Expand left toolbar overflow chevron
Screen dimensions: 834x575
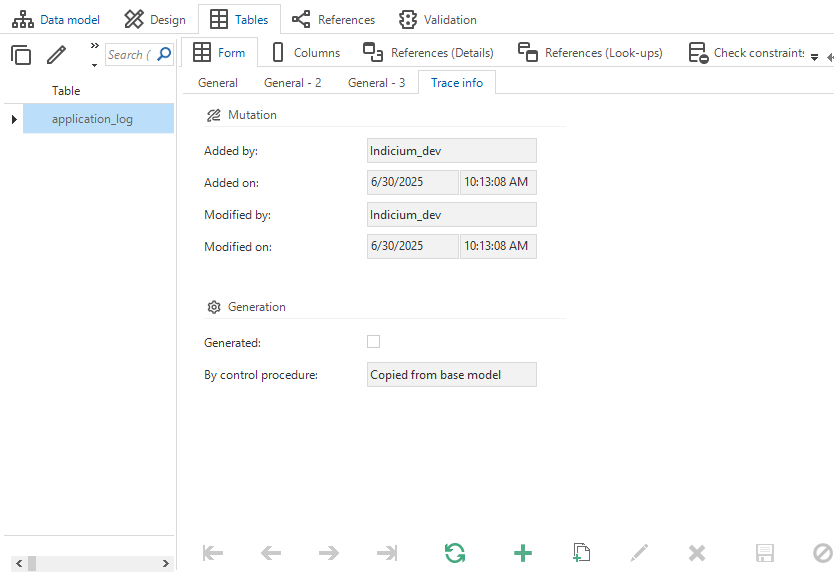pyautogui.click(x=95, y=46)
